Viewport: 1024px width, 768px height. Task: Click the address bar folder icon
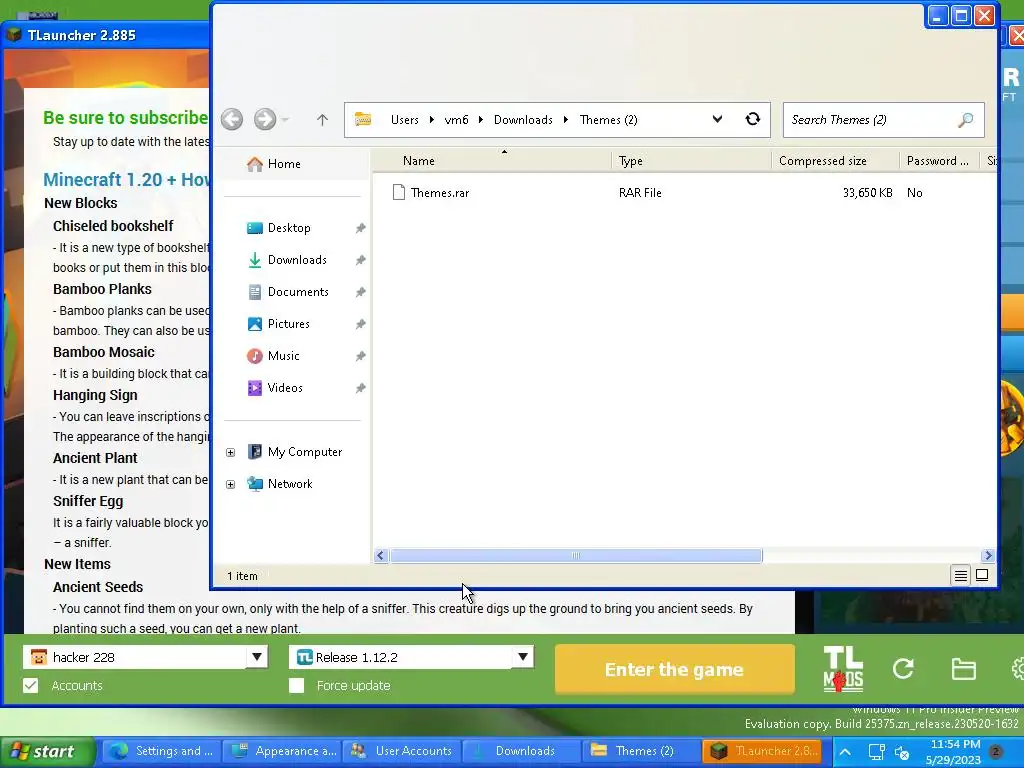coord(363,120)
